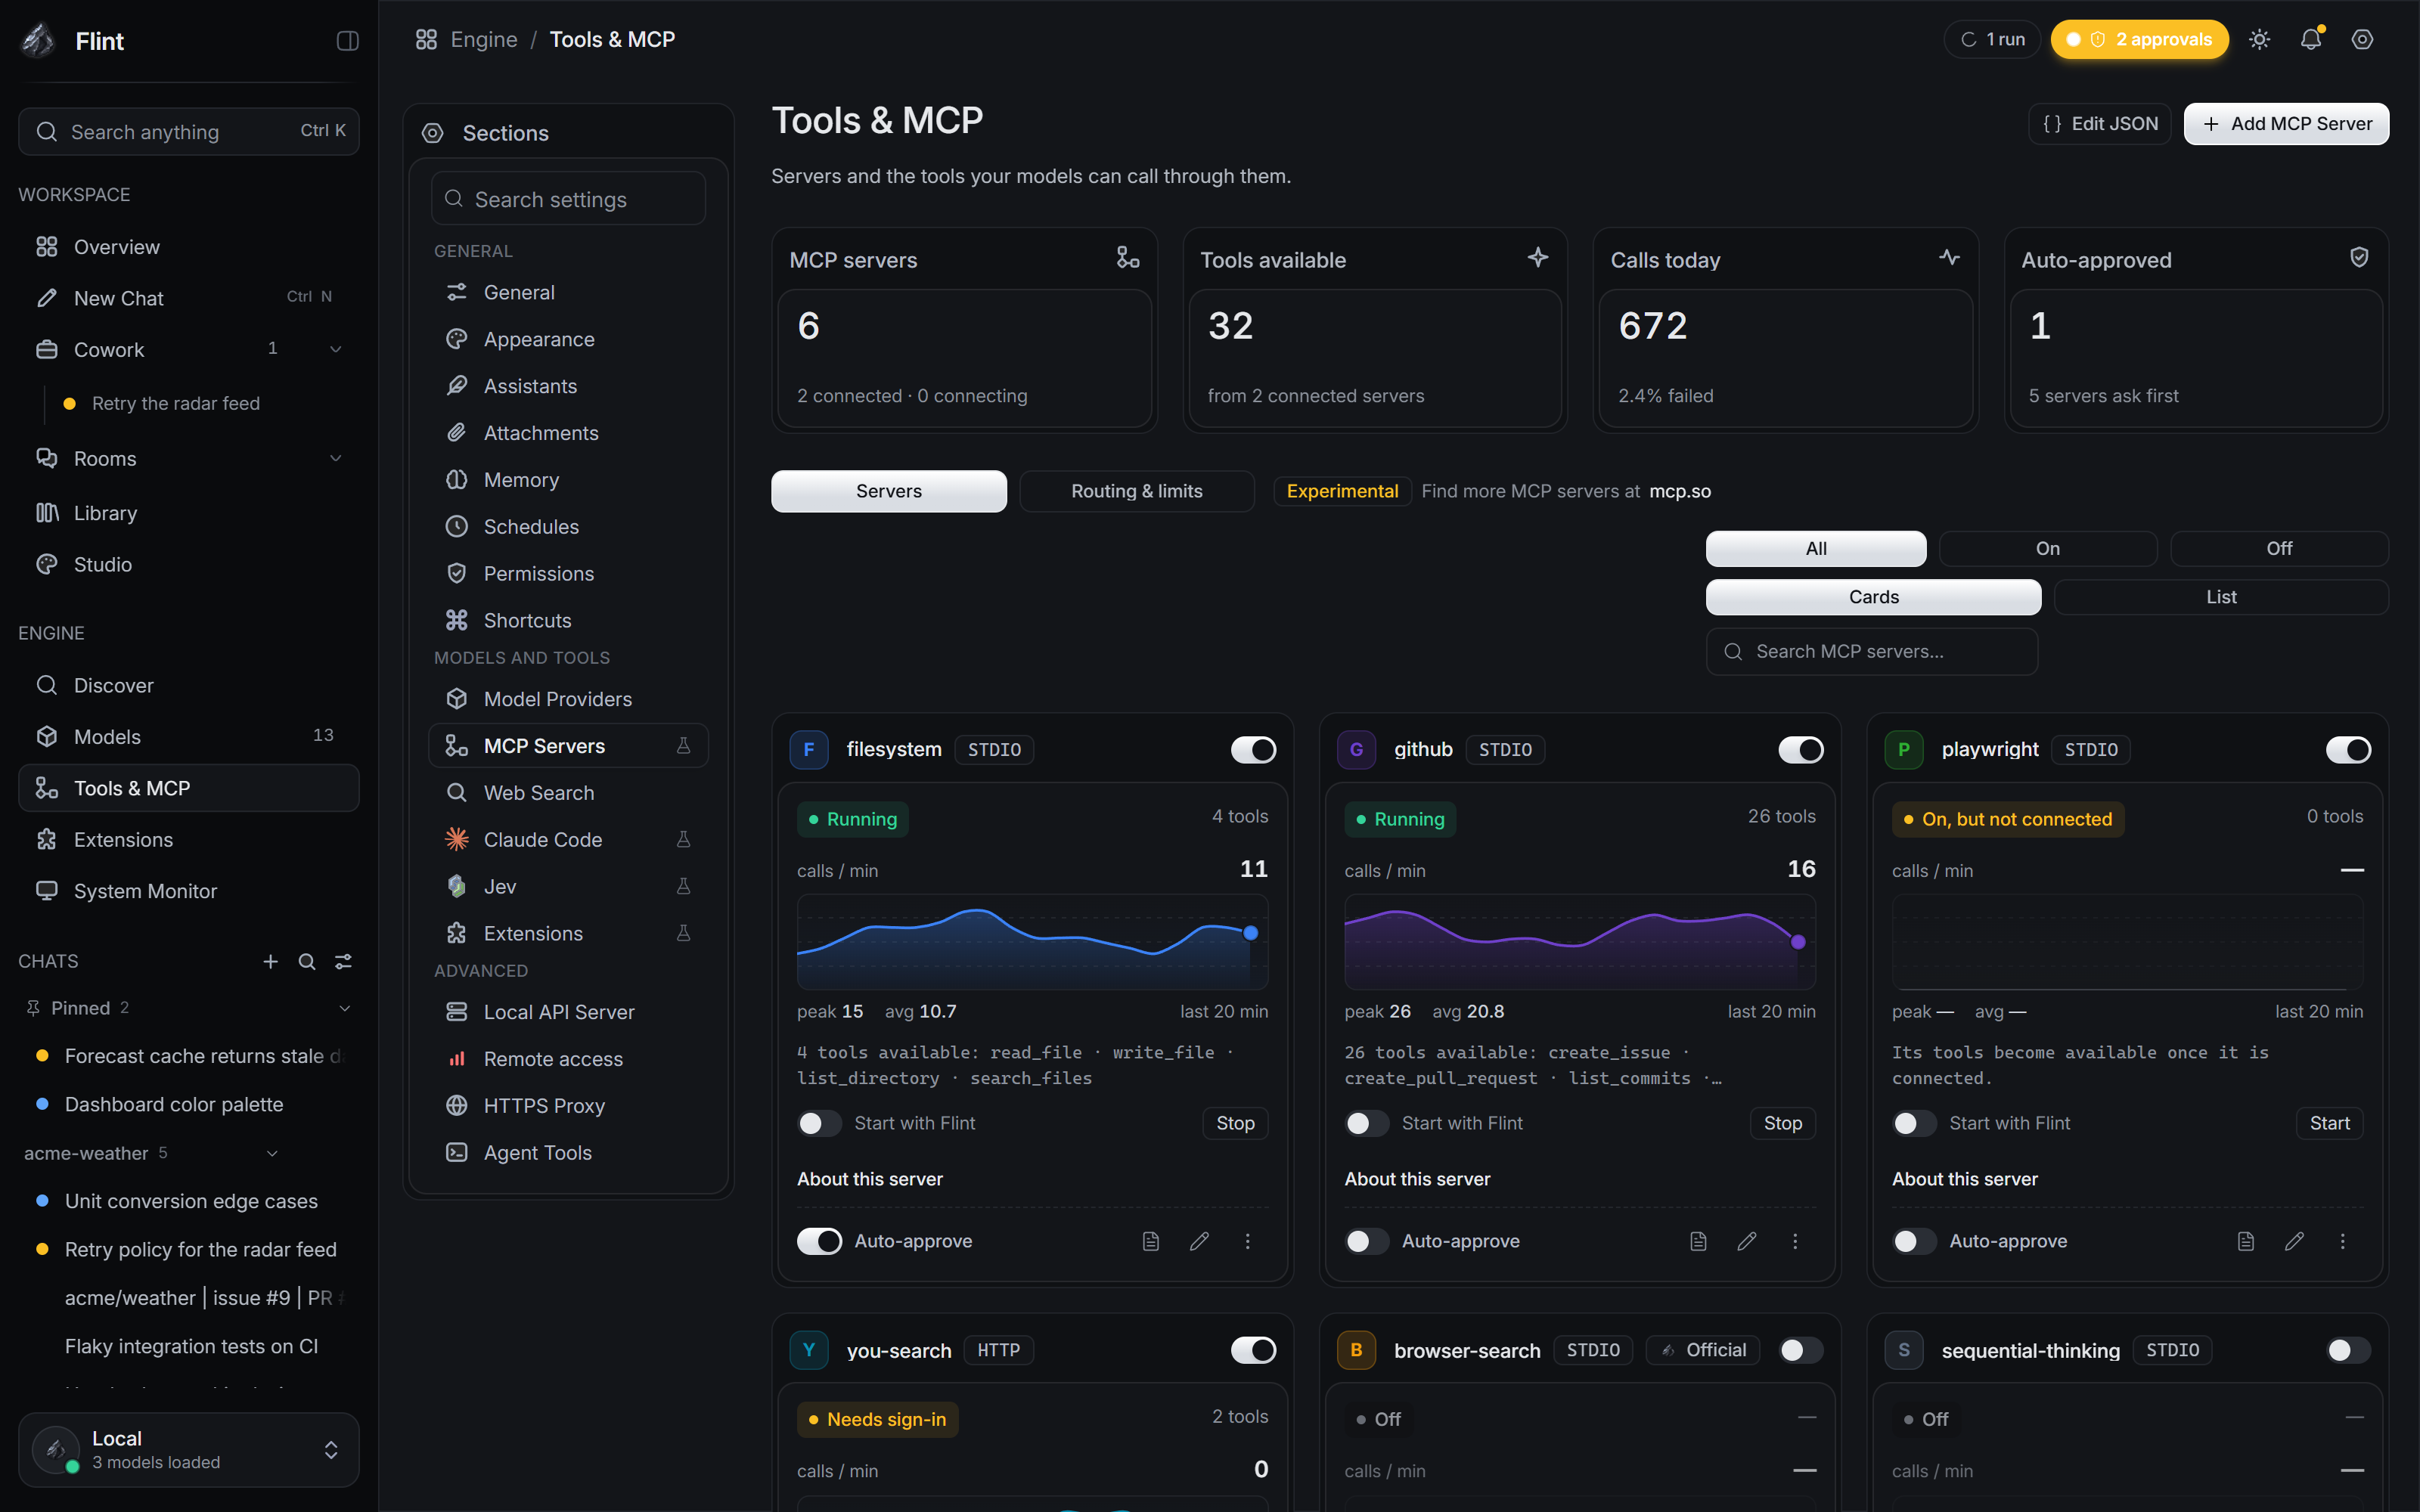
Task: Open more options on filesystem card
Action: tap(1247, 1241)
